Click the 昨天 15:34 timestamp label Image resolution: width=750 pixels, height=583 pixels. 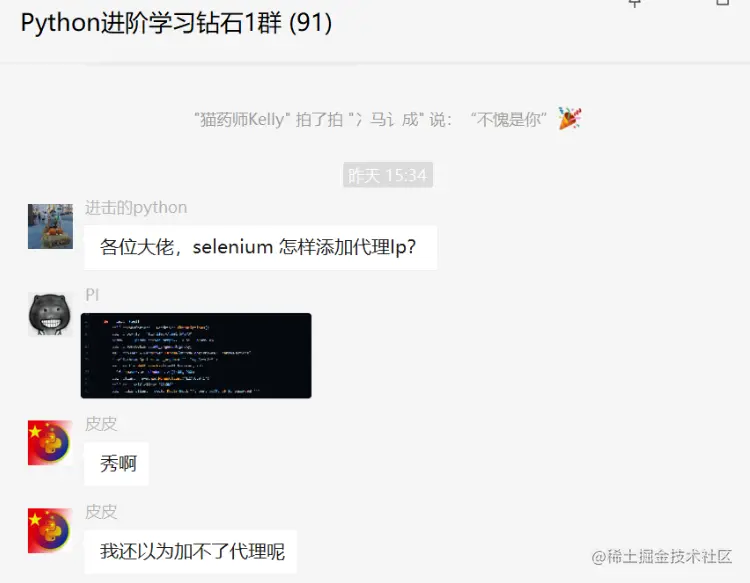tap(388, 175)
